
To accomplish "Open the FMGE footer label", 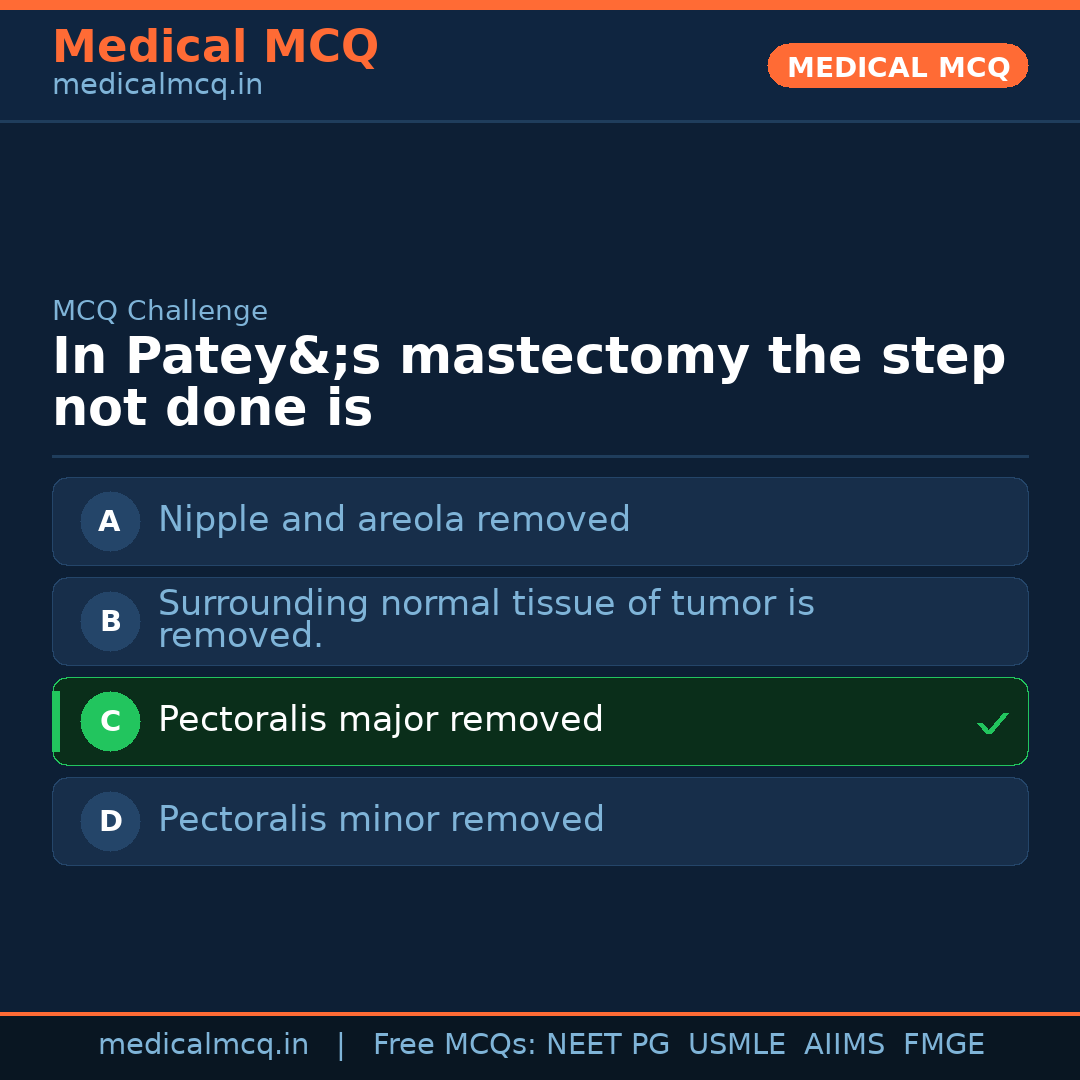I will click(x=943, y=1045).
